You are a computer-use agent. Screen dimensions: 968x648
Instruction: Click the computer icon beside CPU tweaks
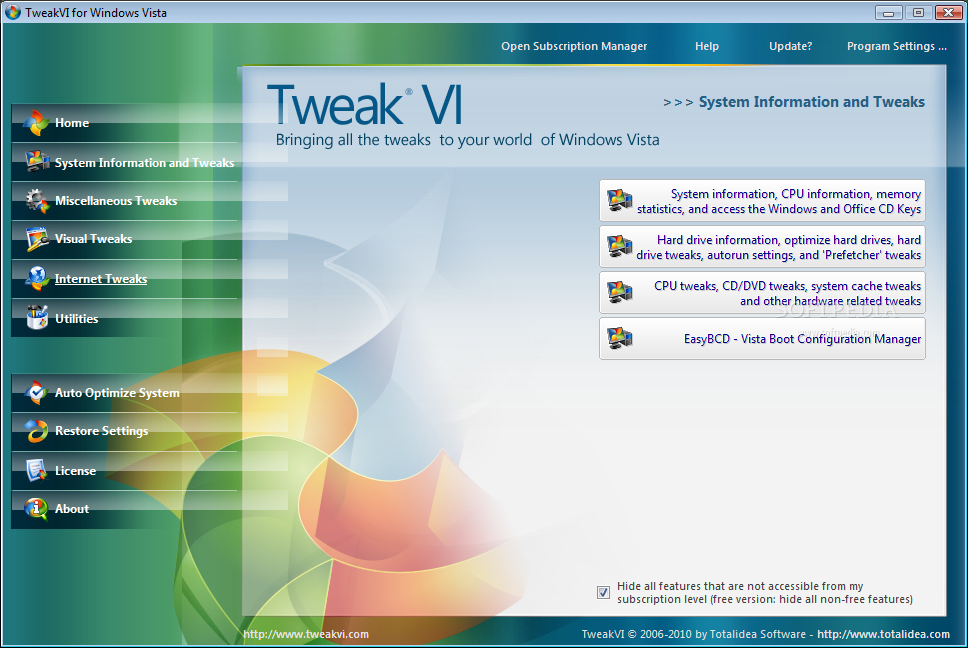pos(619,292)
